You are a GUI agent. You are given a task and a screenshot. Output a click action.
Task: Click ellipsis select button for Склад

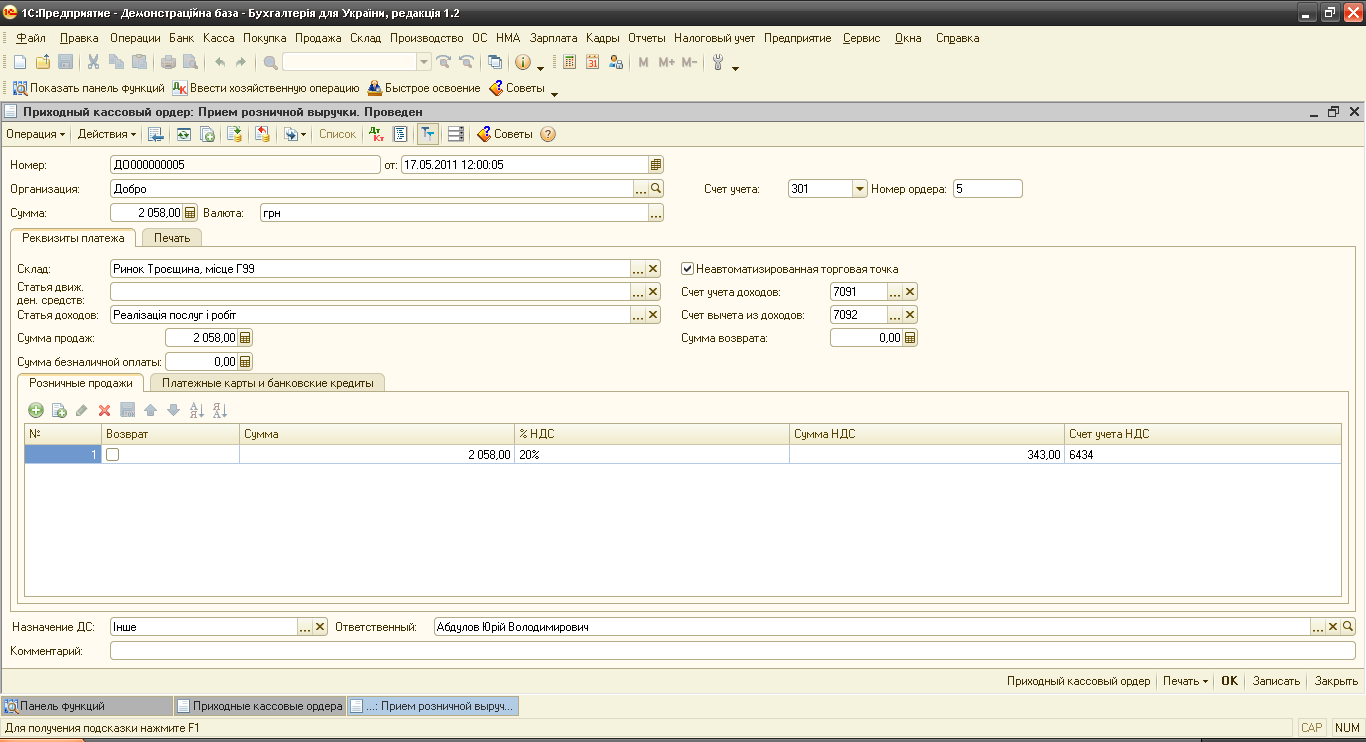tap(639, 269)
